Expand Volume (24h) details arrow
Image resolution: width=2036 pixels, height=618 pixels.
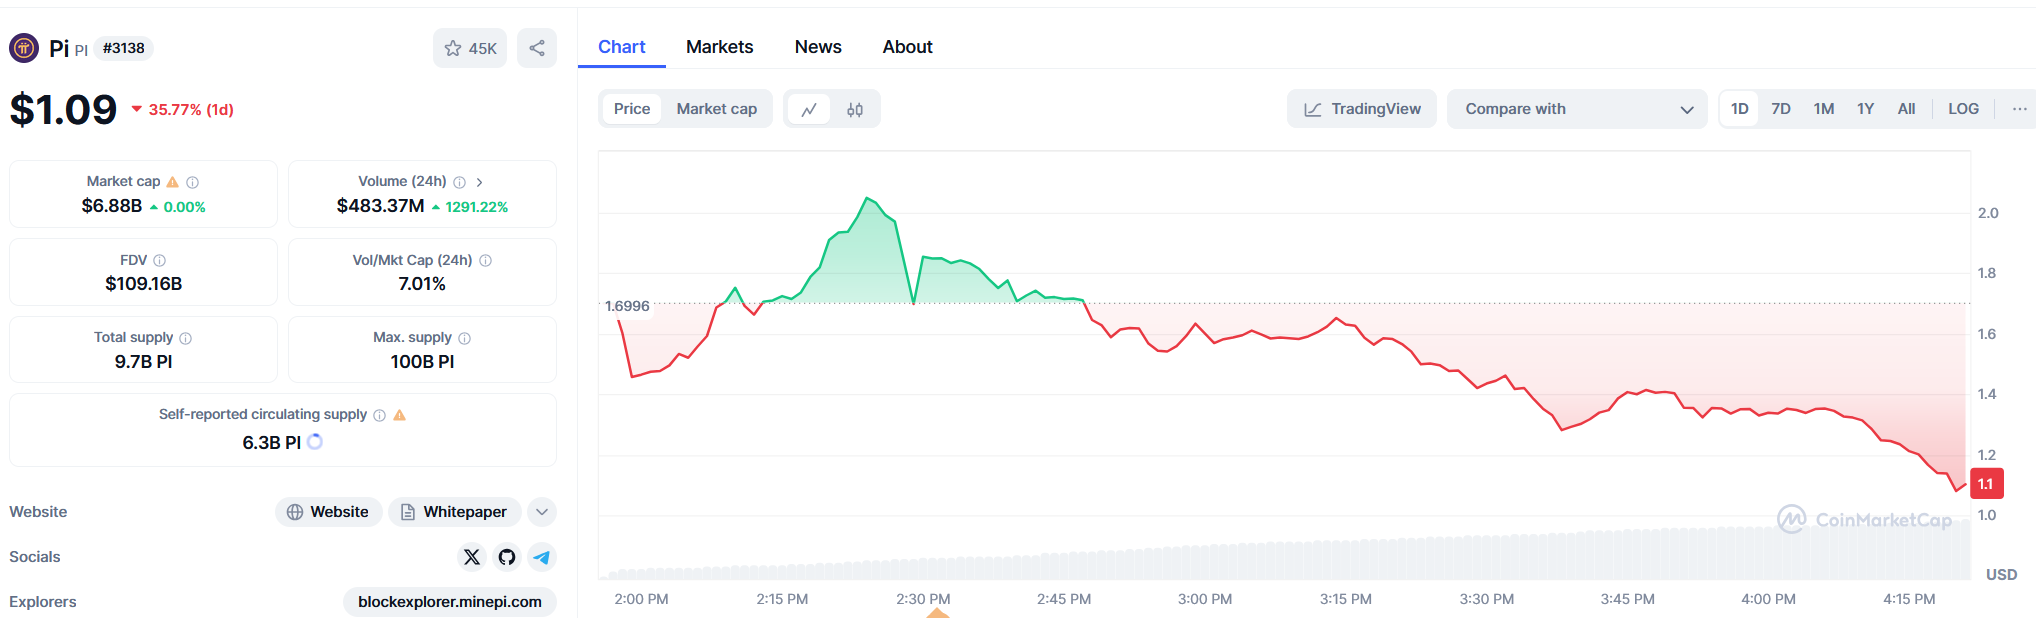(480, 182)
